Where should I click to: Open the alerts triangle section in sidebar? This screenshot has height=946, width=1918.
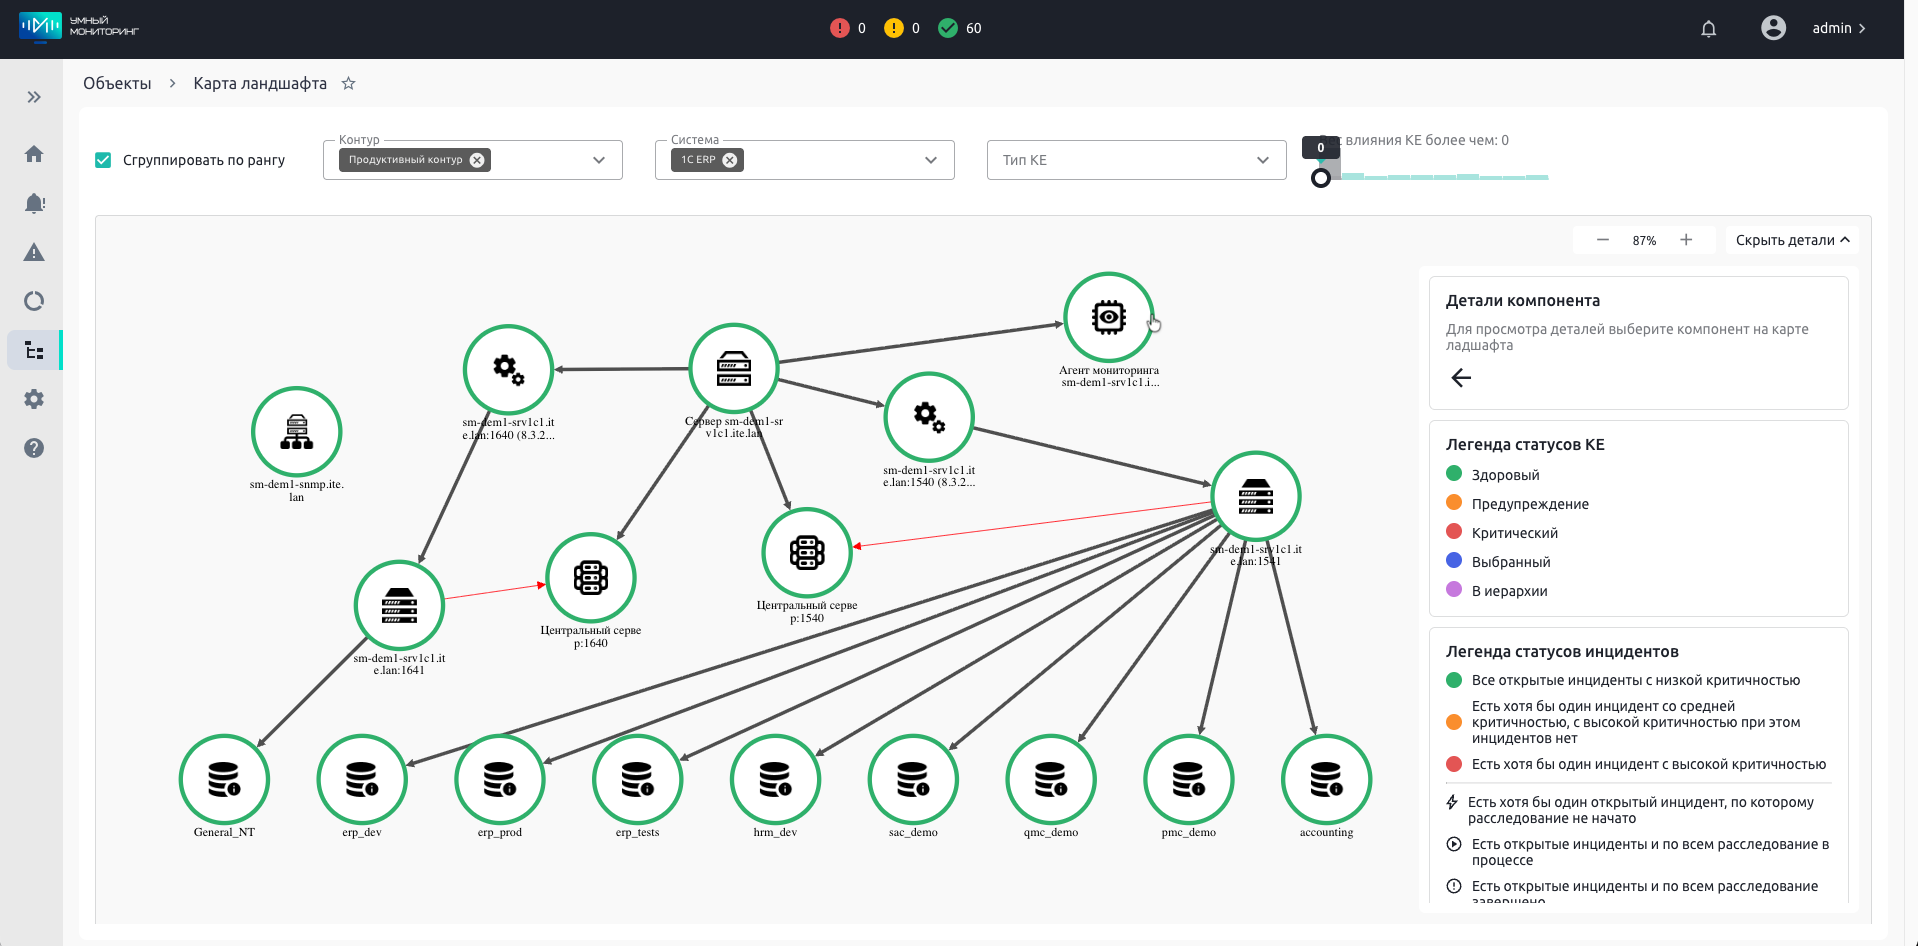[x=34, y=252]
